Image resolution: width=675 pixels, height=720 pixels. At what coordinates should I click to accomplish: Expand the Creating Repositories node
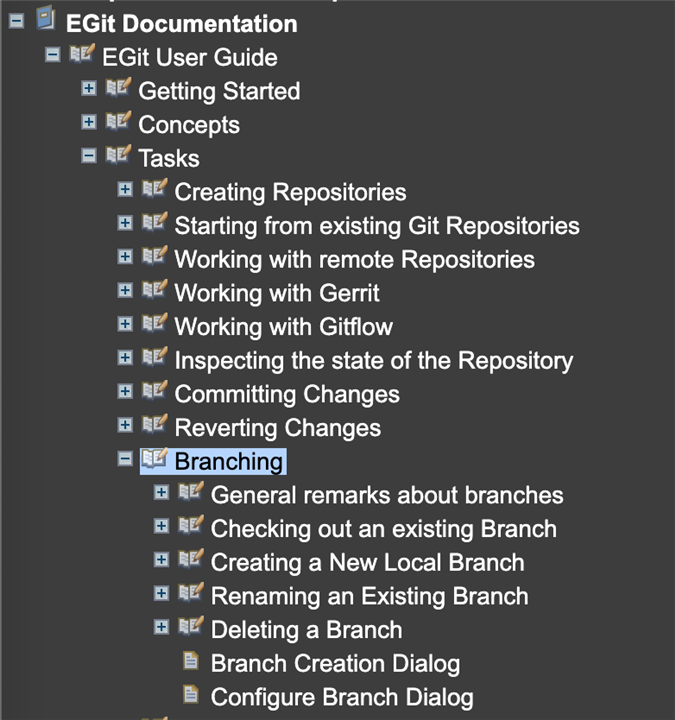pyautogui.click(x=125, y=189)
